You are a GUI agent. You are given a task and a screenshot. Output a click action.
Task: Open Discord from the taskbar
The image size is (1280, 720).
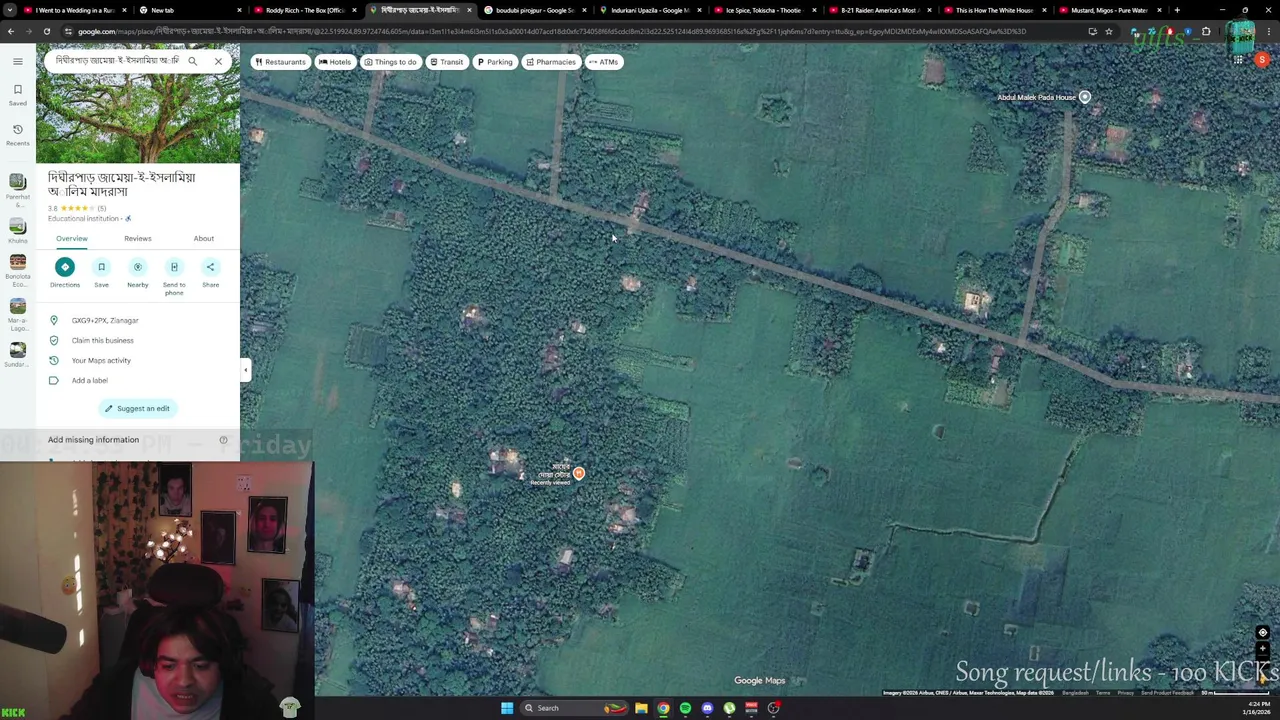pos(707,708)
